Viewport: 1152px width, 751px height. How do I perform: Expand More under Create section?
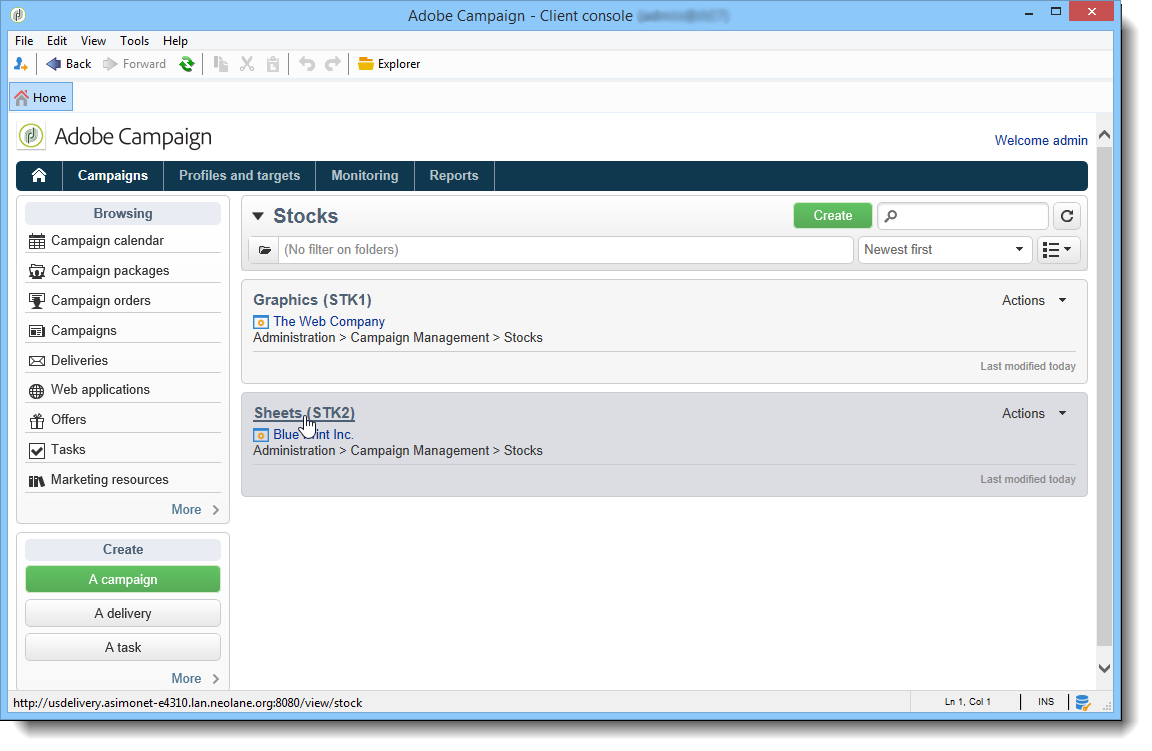tap(195, 678)
